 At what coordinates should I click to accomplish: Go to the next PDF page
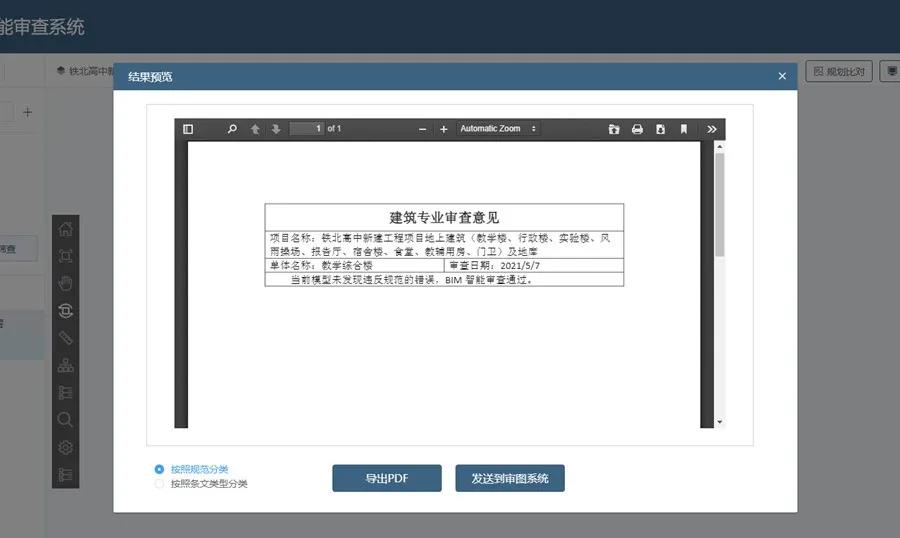[x=276, y=129]
